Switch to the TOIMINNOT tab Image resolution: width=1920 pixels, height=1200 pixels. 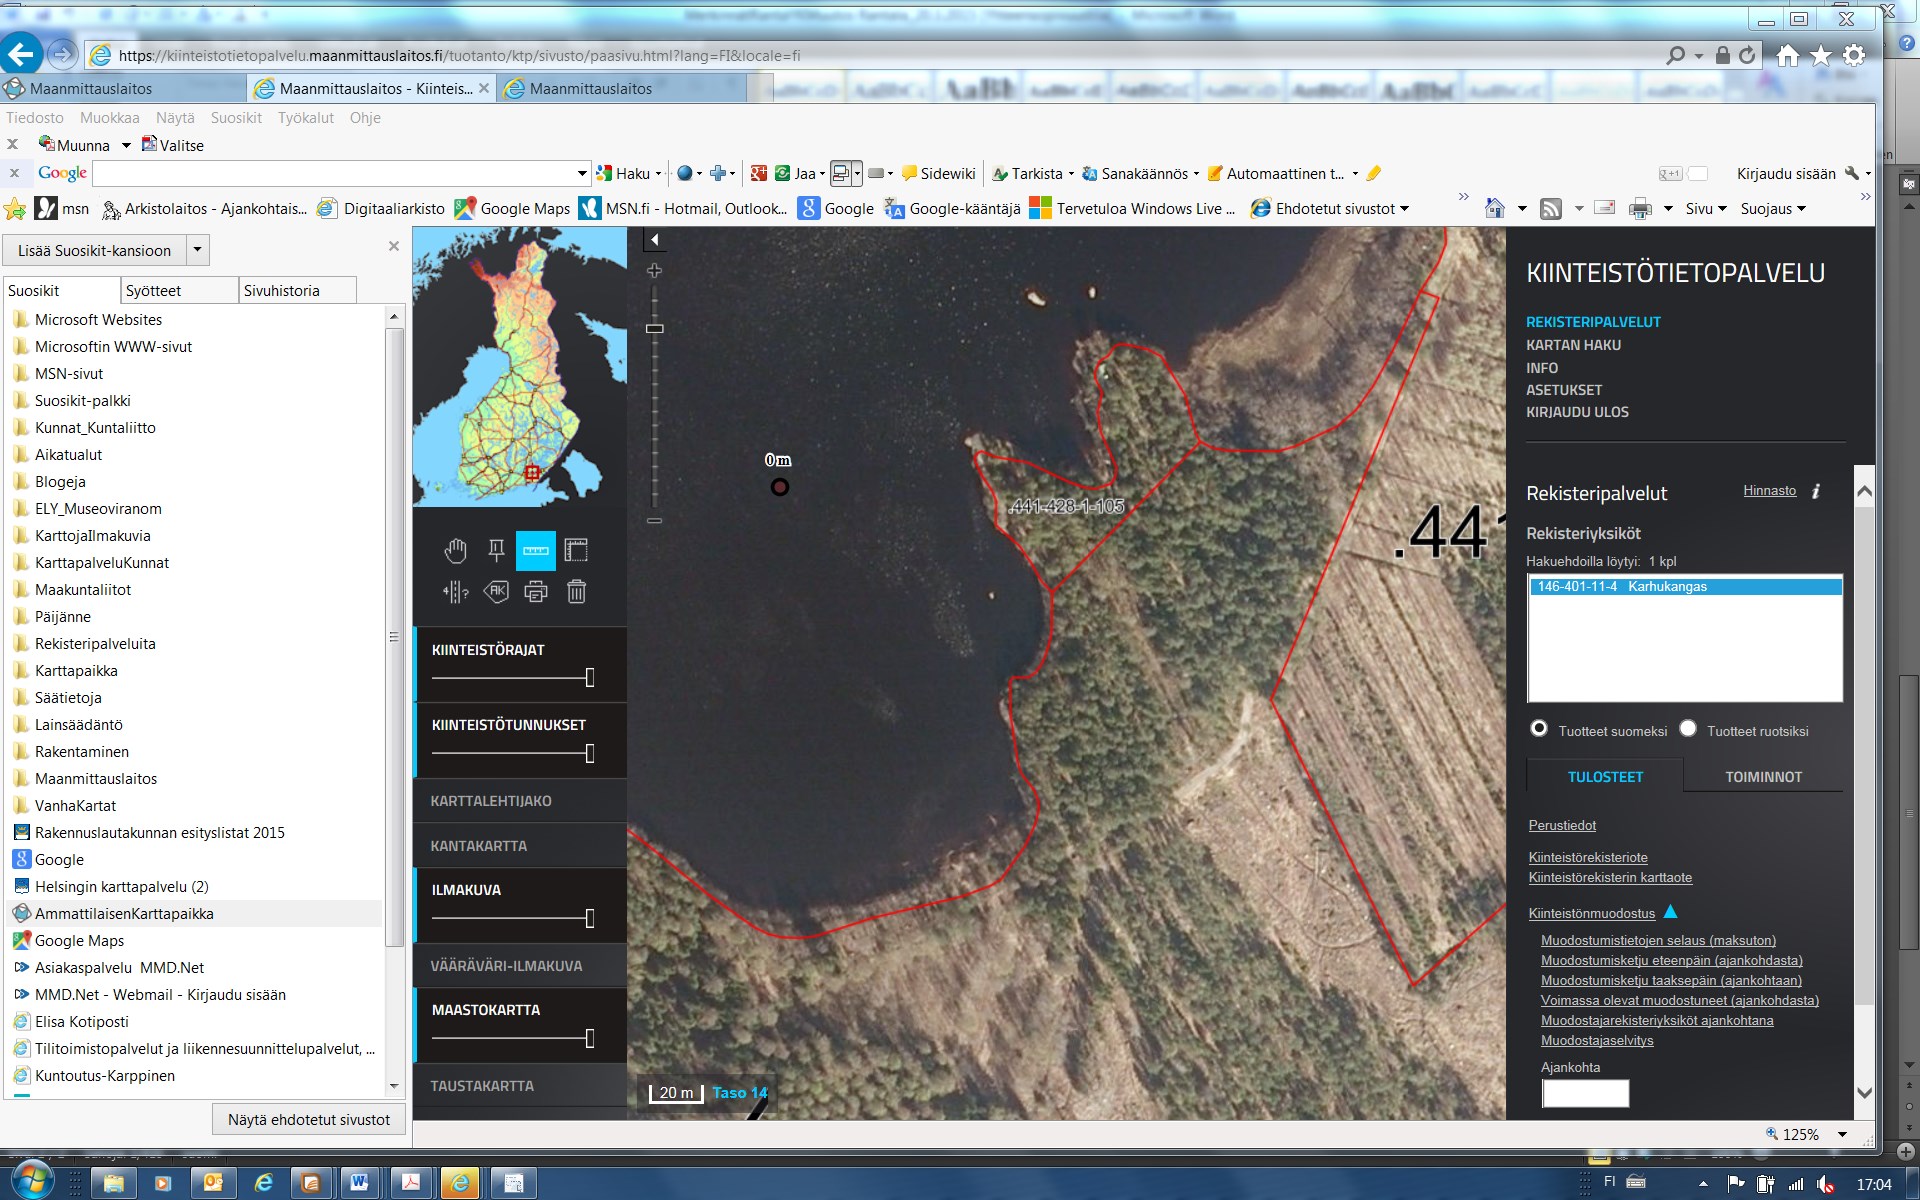click(1763, 777)
